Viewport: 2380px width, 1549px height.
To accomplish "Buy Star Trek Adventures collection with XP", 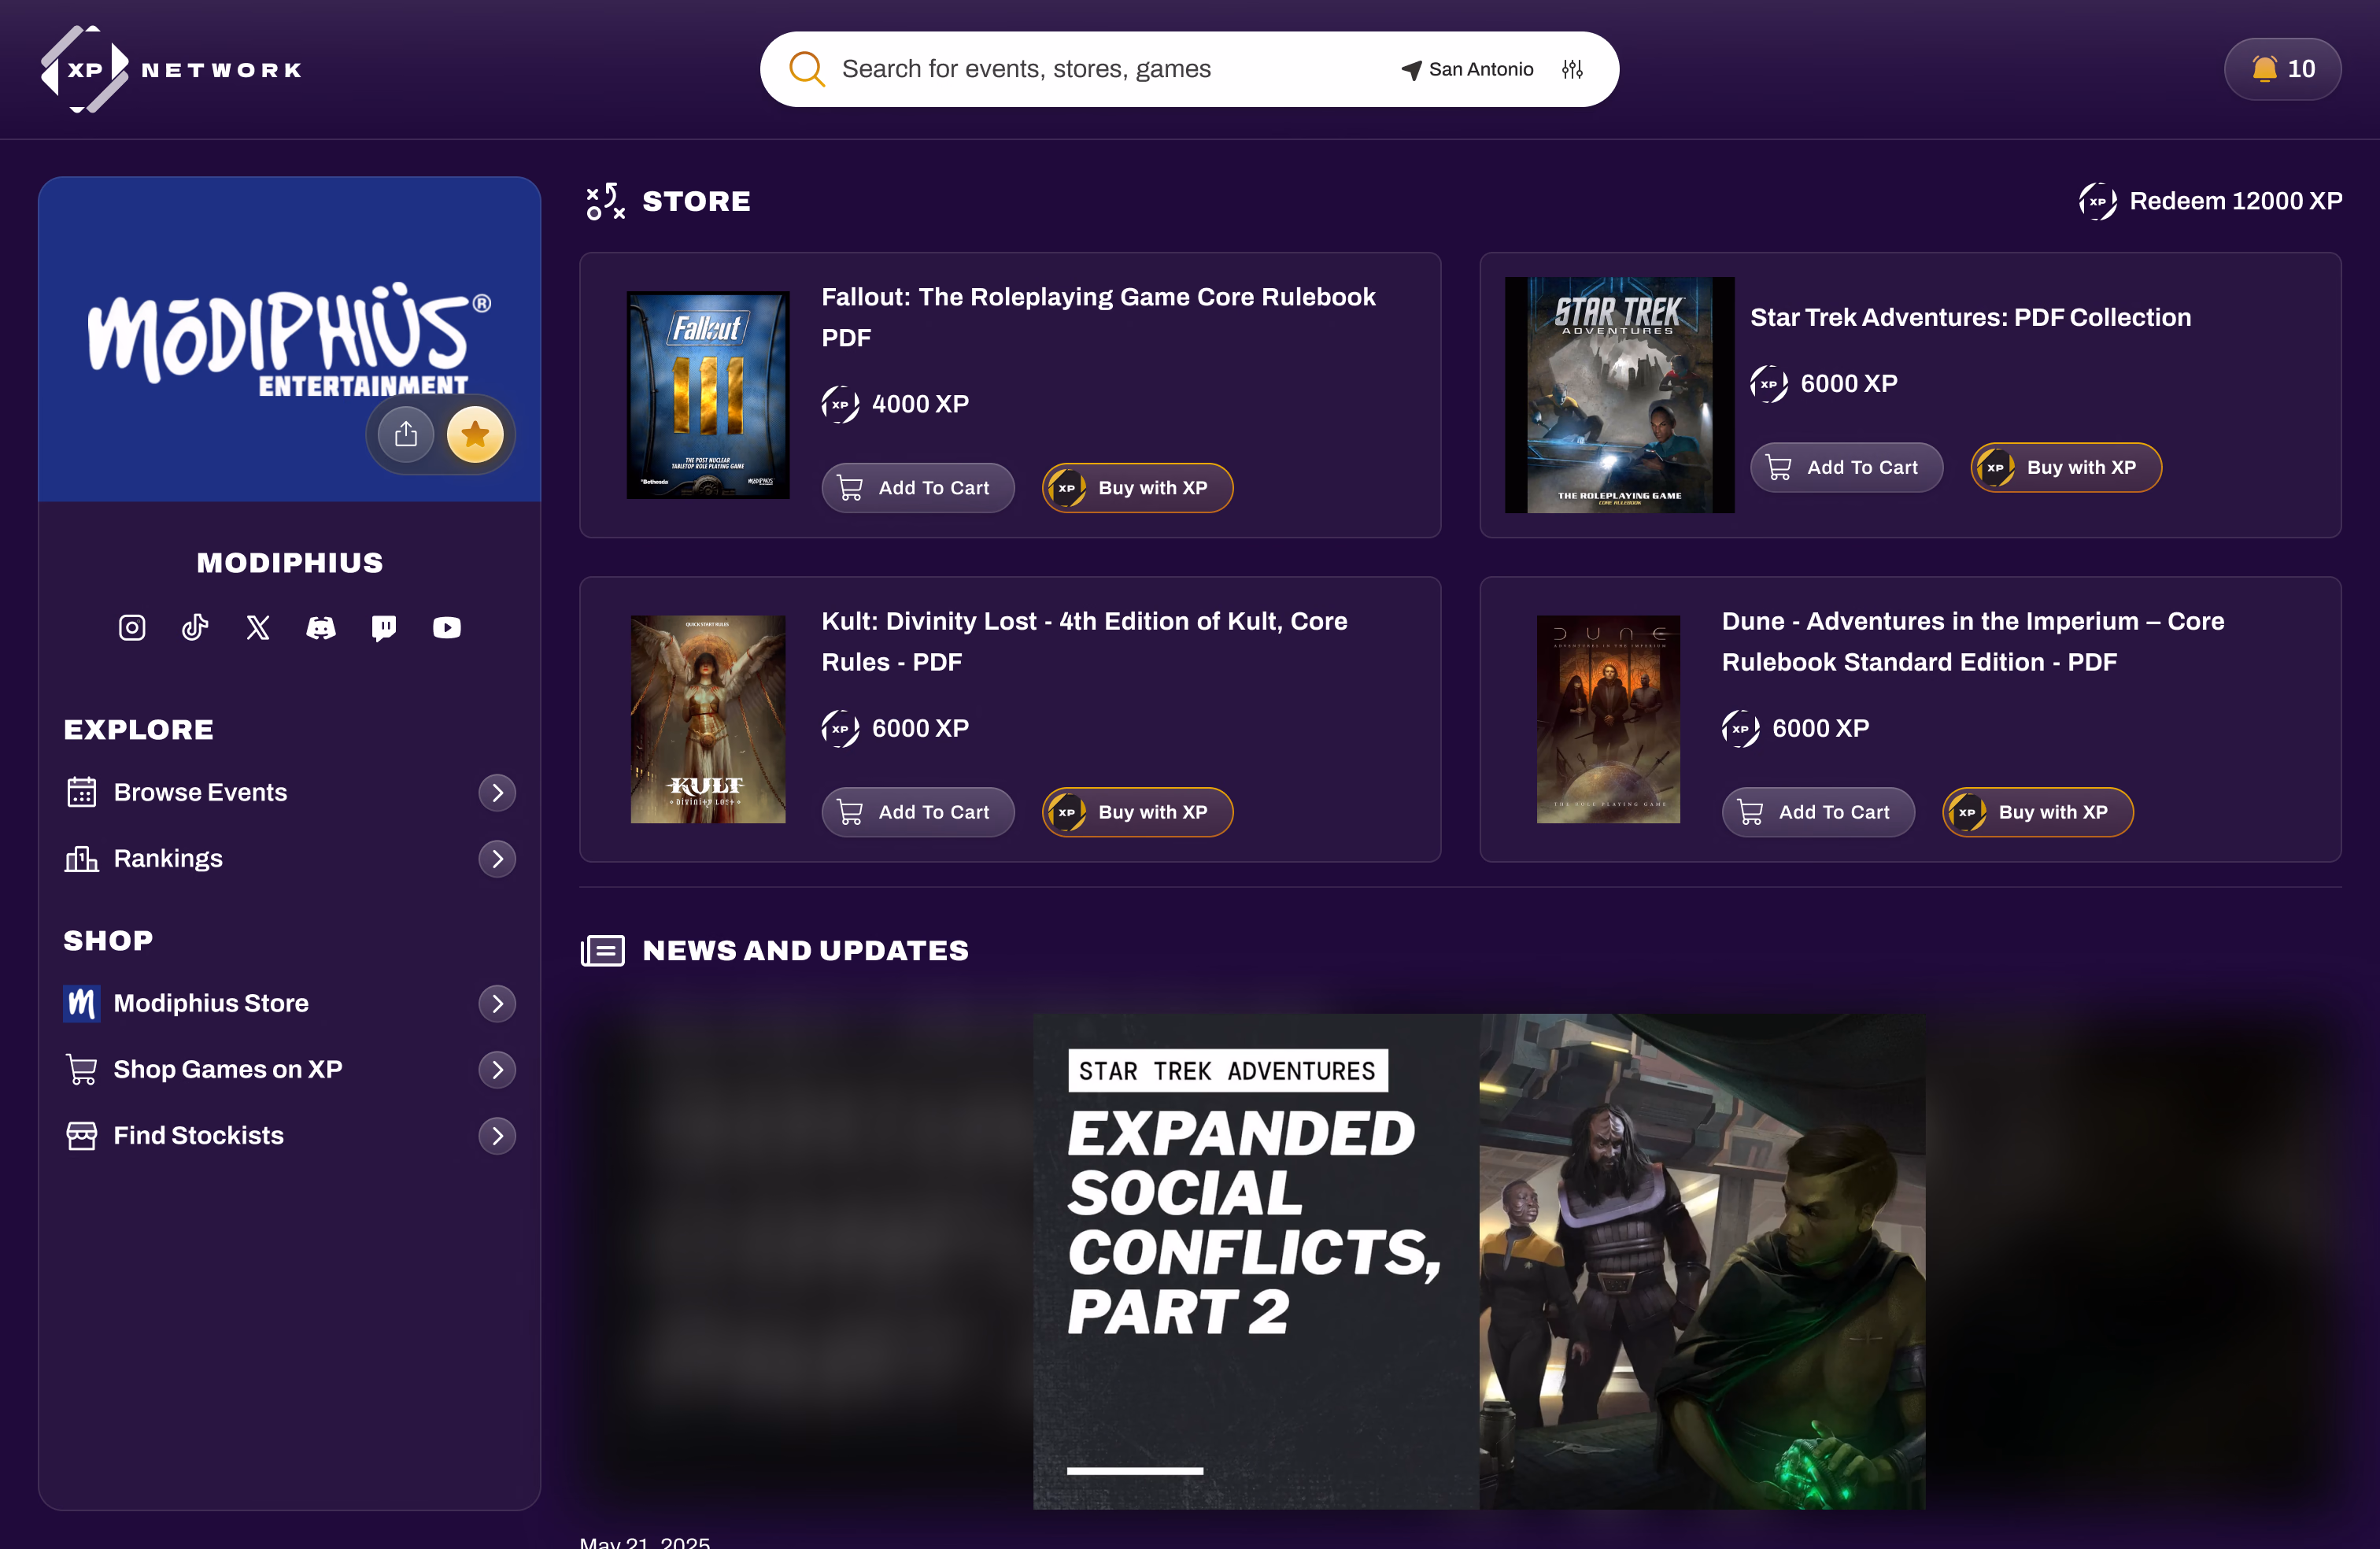I will (x=2066, y=467).
